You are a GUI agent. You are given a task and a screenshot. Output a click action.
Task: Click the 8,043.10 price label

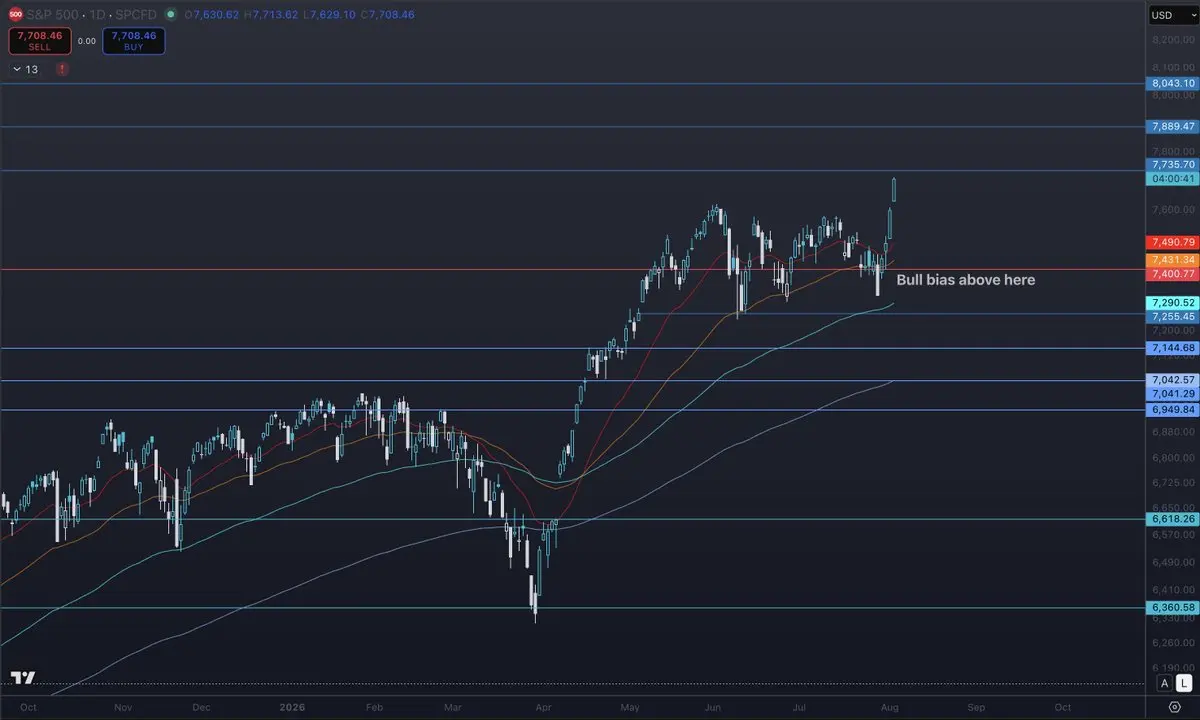pos(1173,84)
